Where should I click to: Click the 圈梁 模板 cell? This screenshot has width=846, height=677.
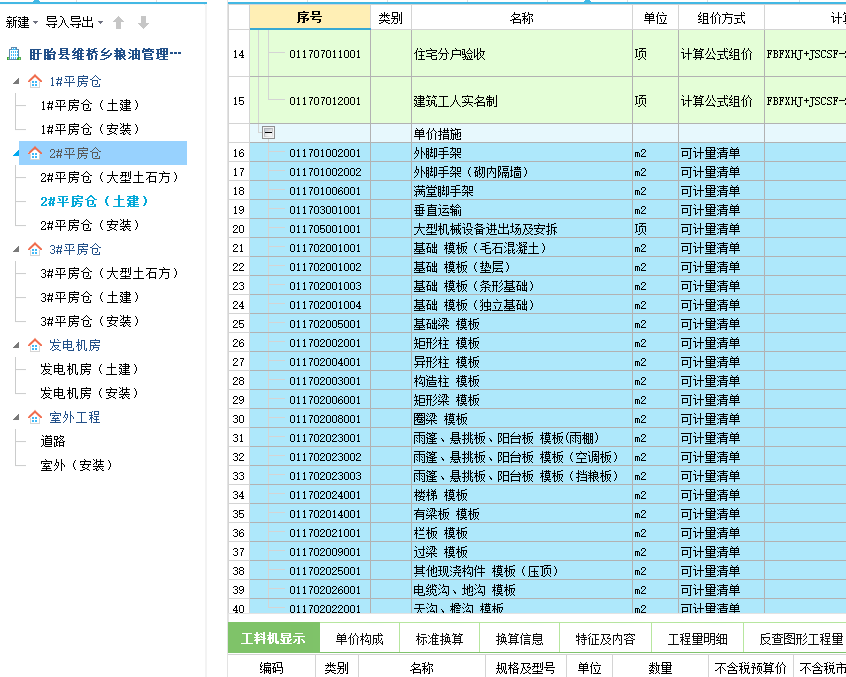click(x=522, y=419)
